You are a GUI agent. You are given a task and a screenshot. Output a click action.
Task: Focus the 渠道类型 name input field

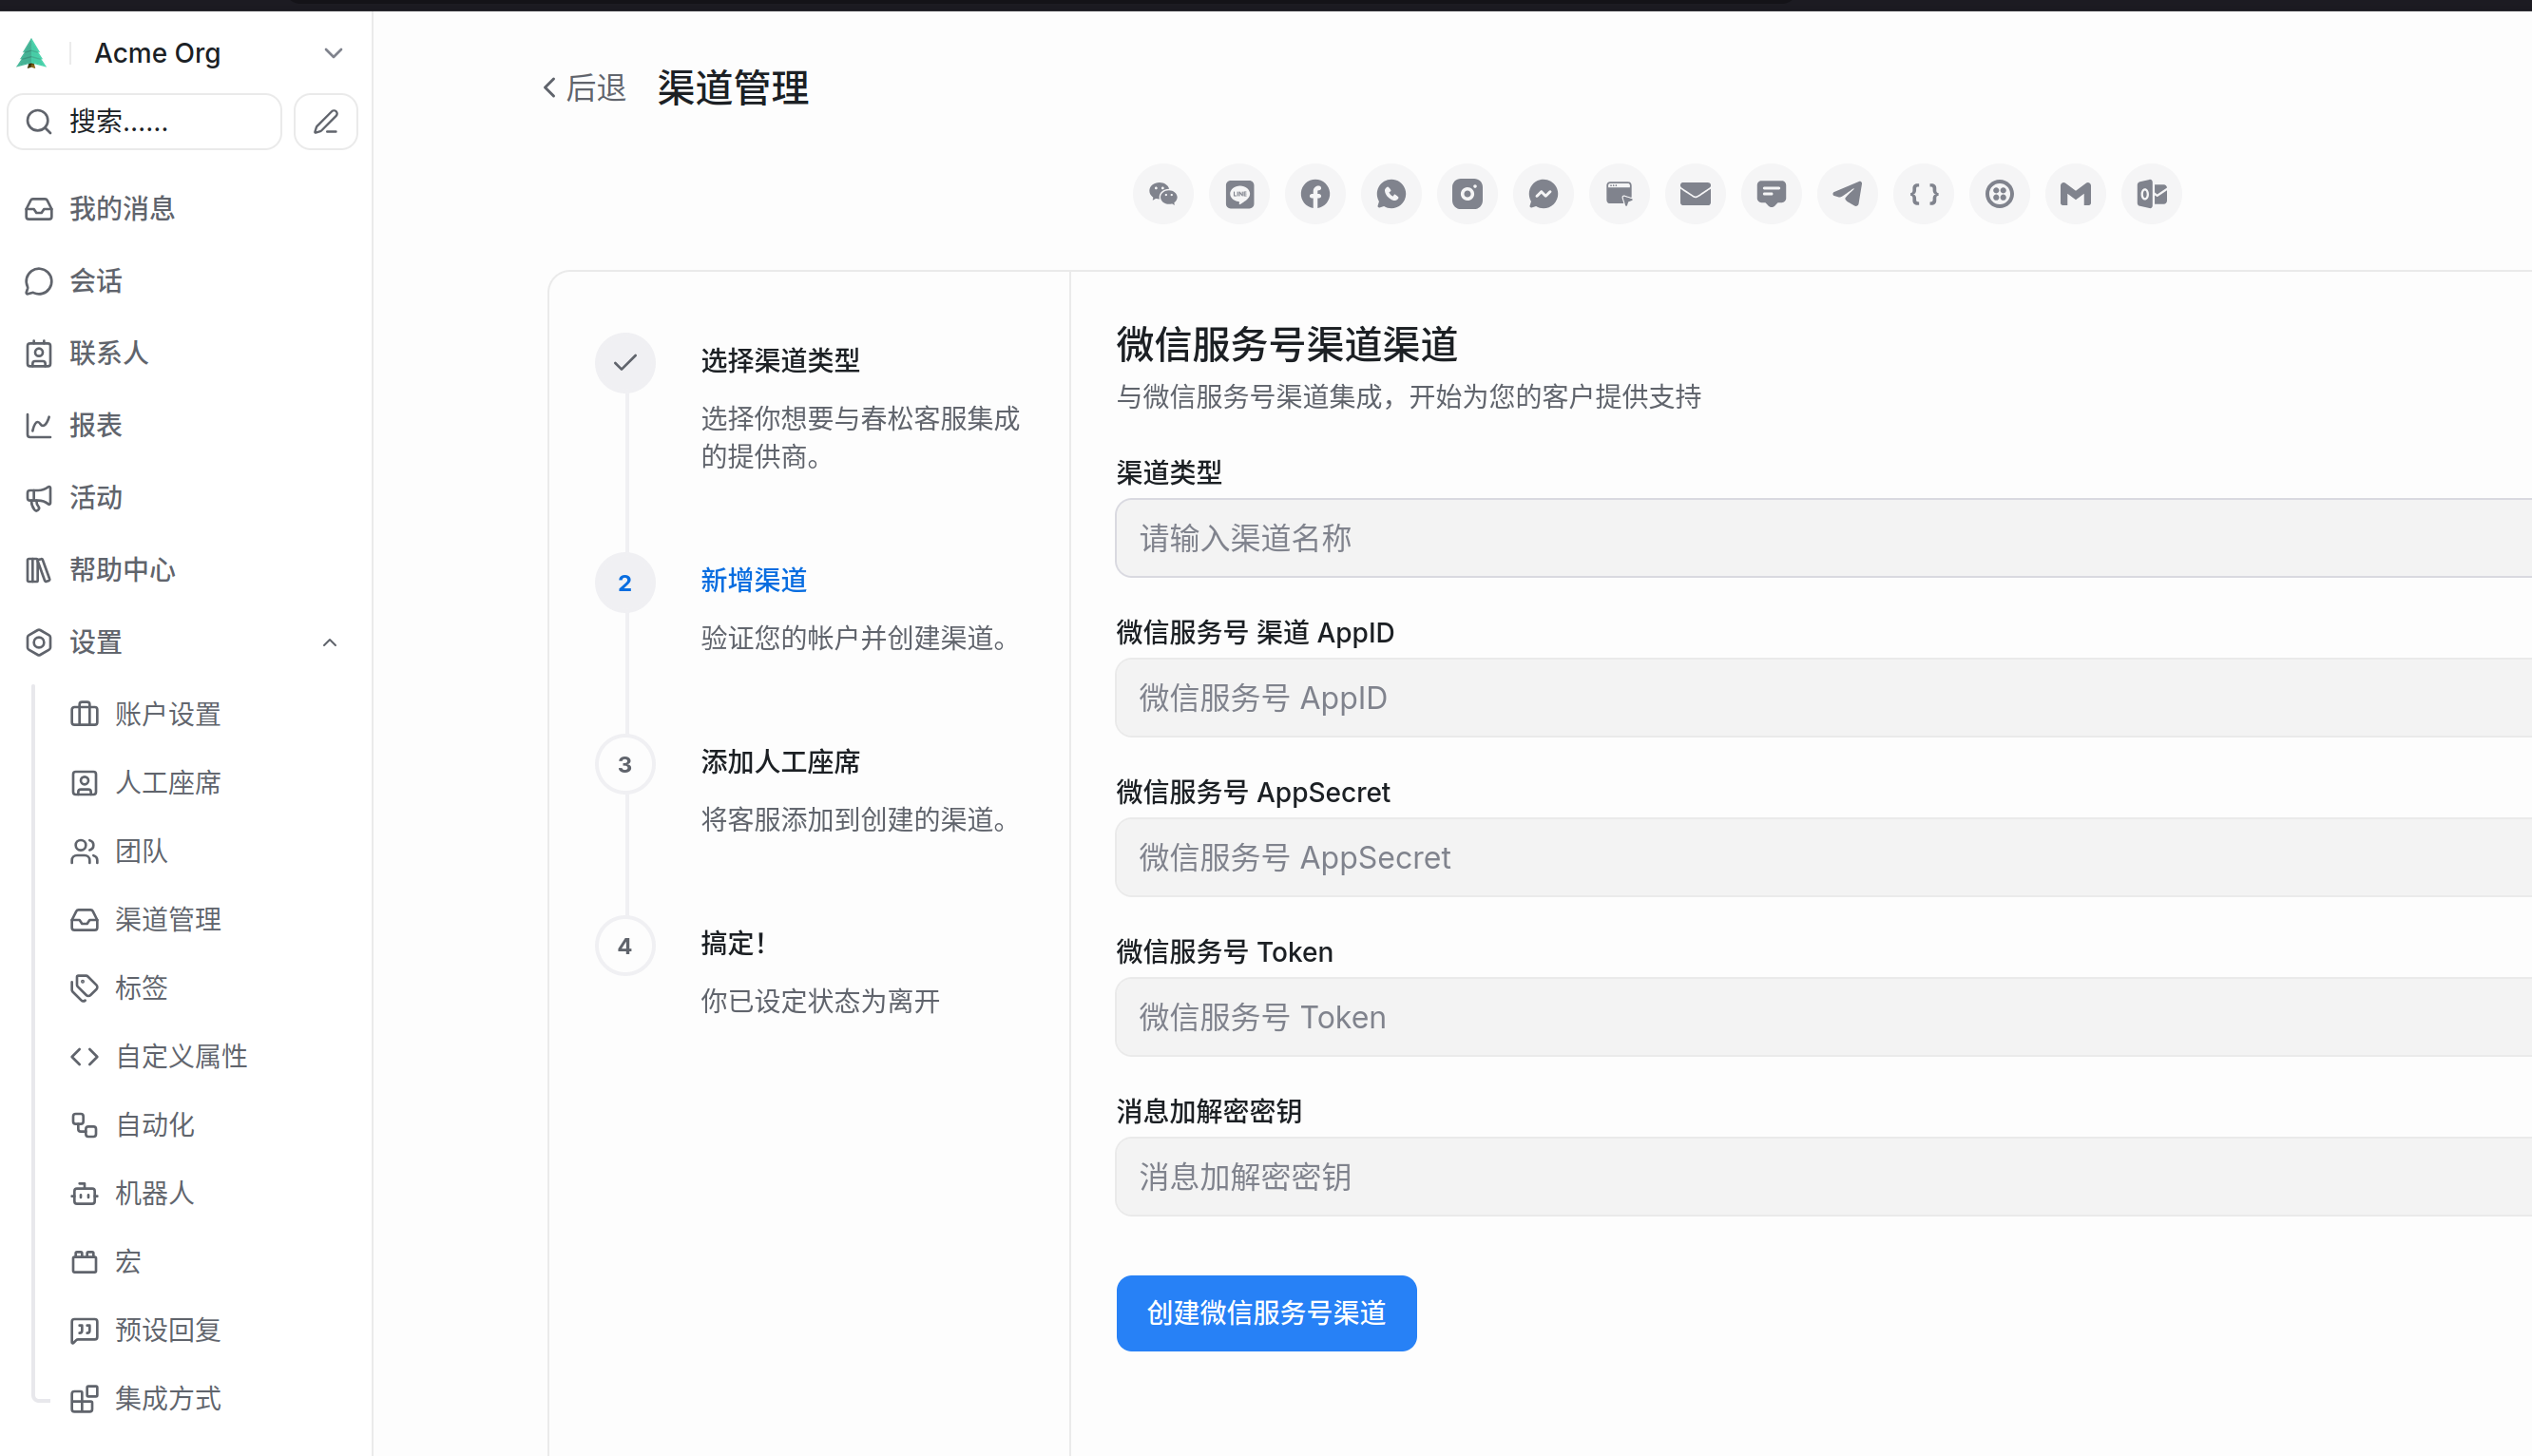click(x=1820, y=538)
